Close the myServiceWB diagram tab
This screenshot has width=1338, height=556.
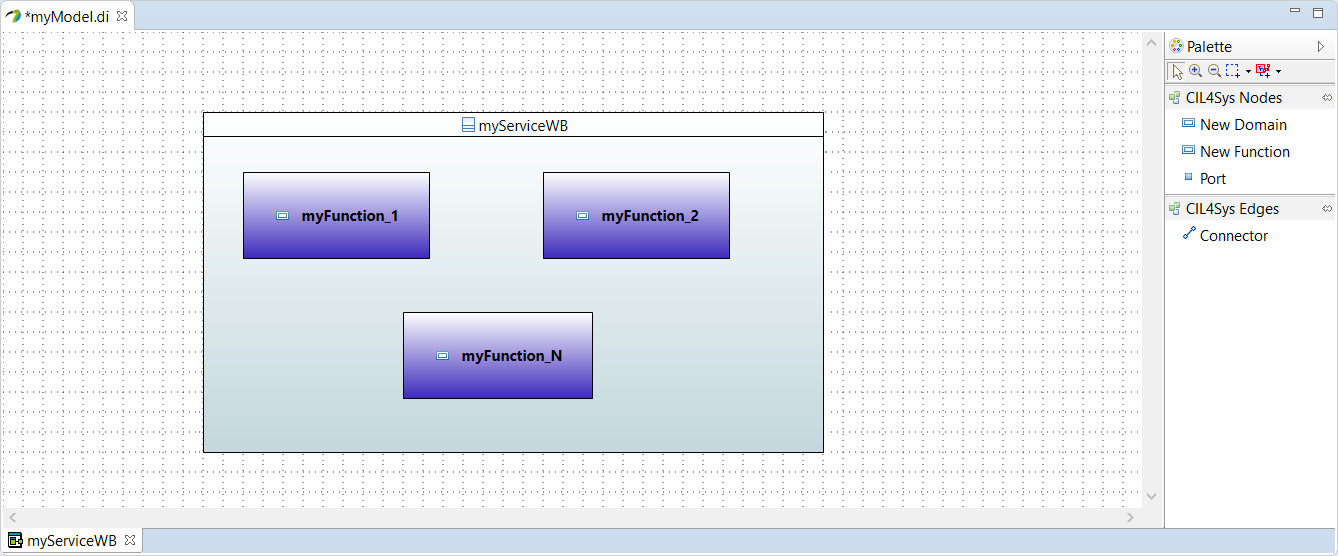(x=130, y=541)
